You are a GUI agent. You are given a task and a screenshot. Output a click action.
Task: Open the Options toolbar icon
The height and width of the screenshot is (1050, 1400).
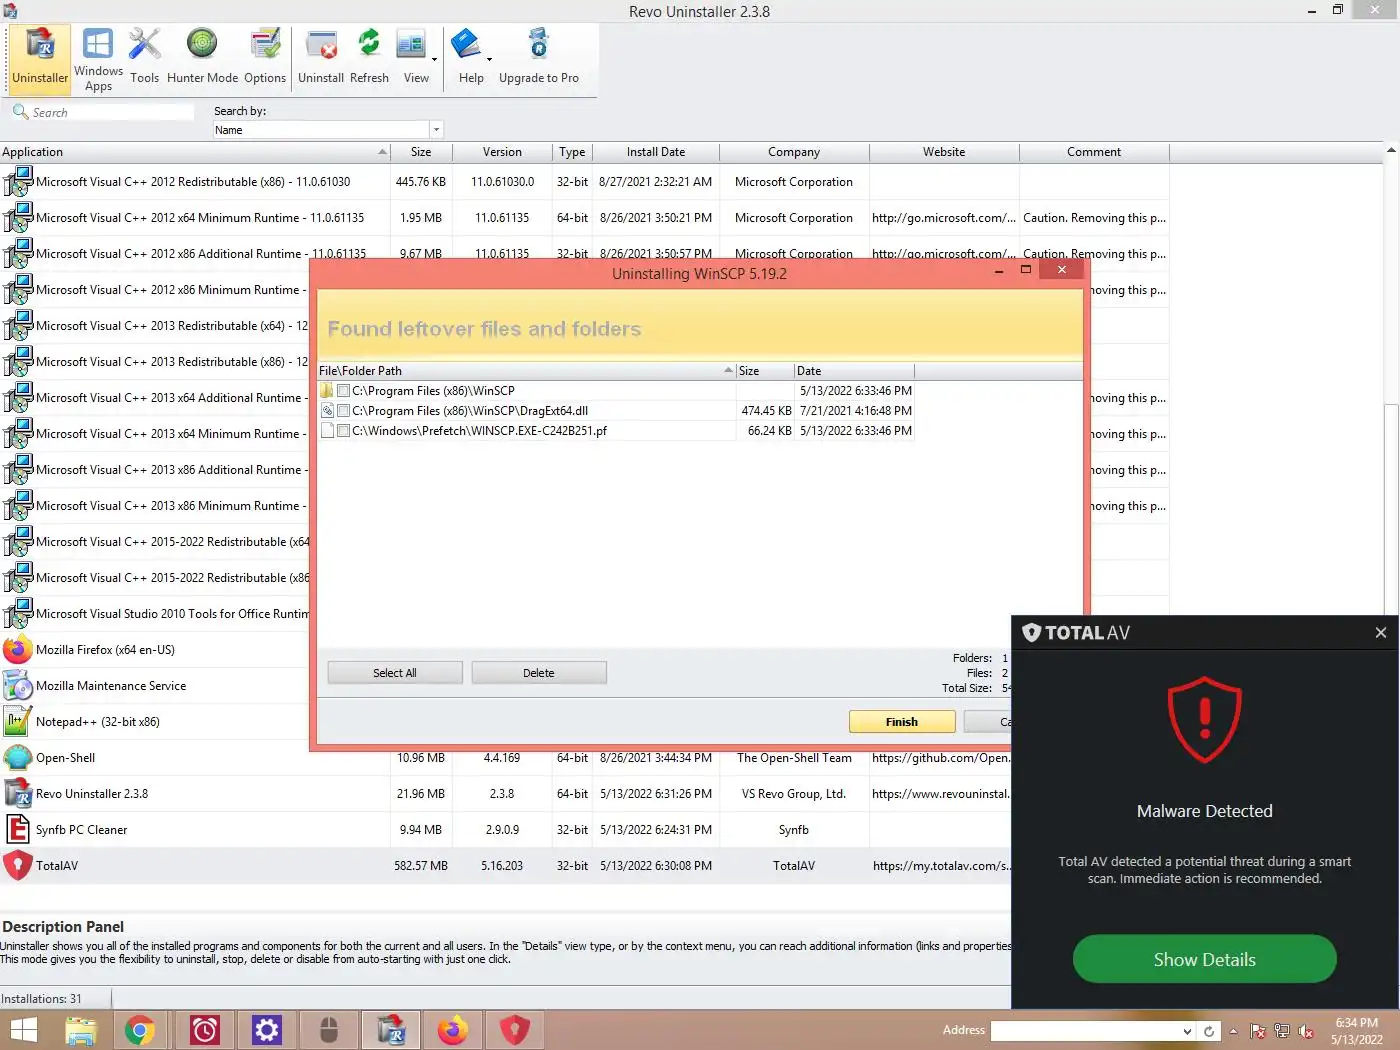(x=265, y=58)
